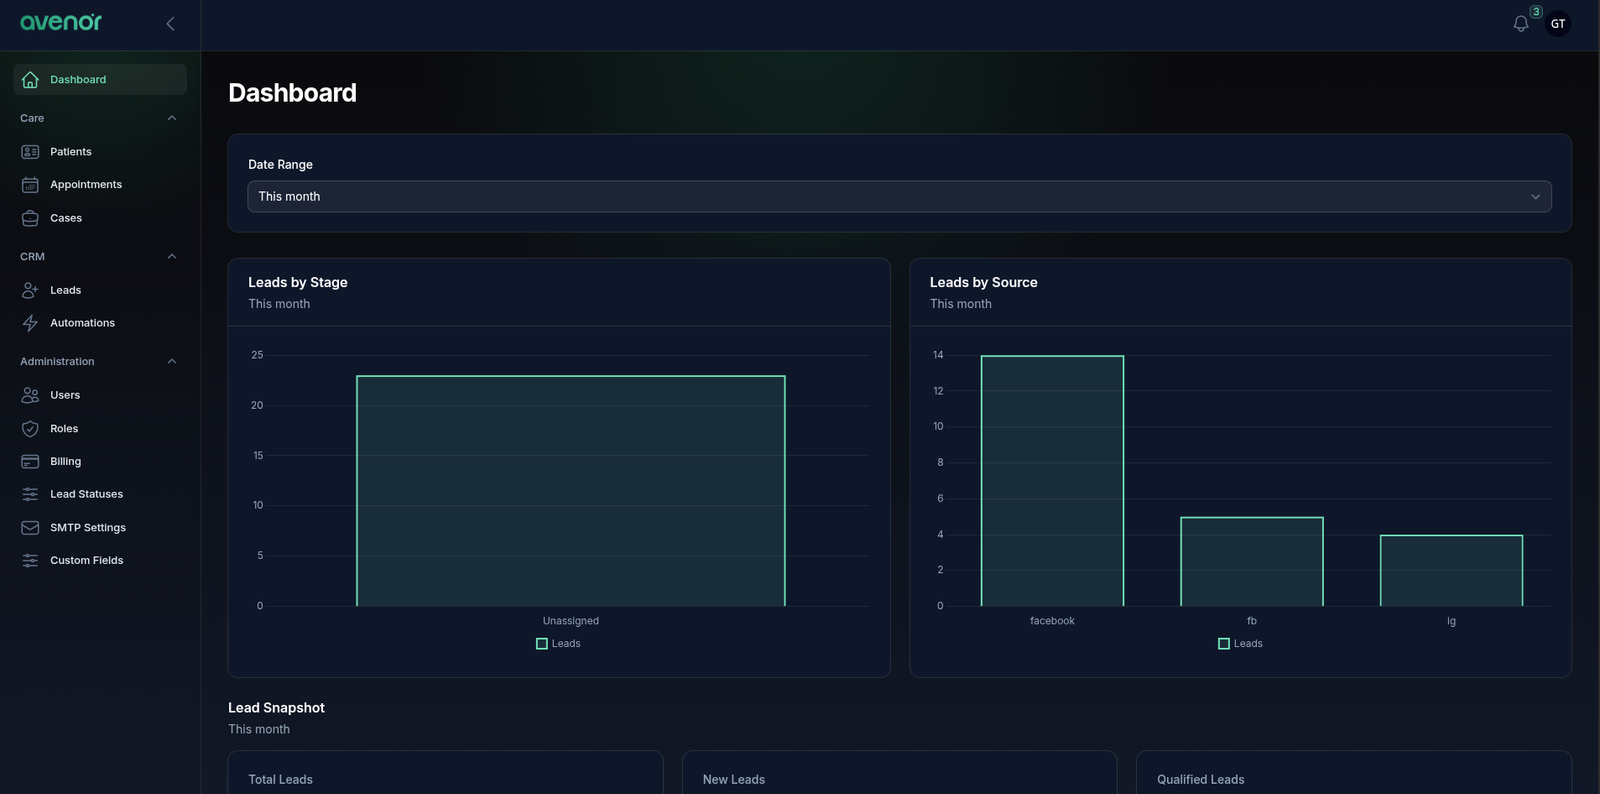Click the Lead Statuses sliders icon

click(30, 494)
